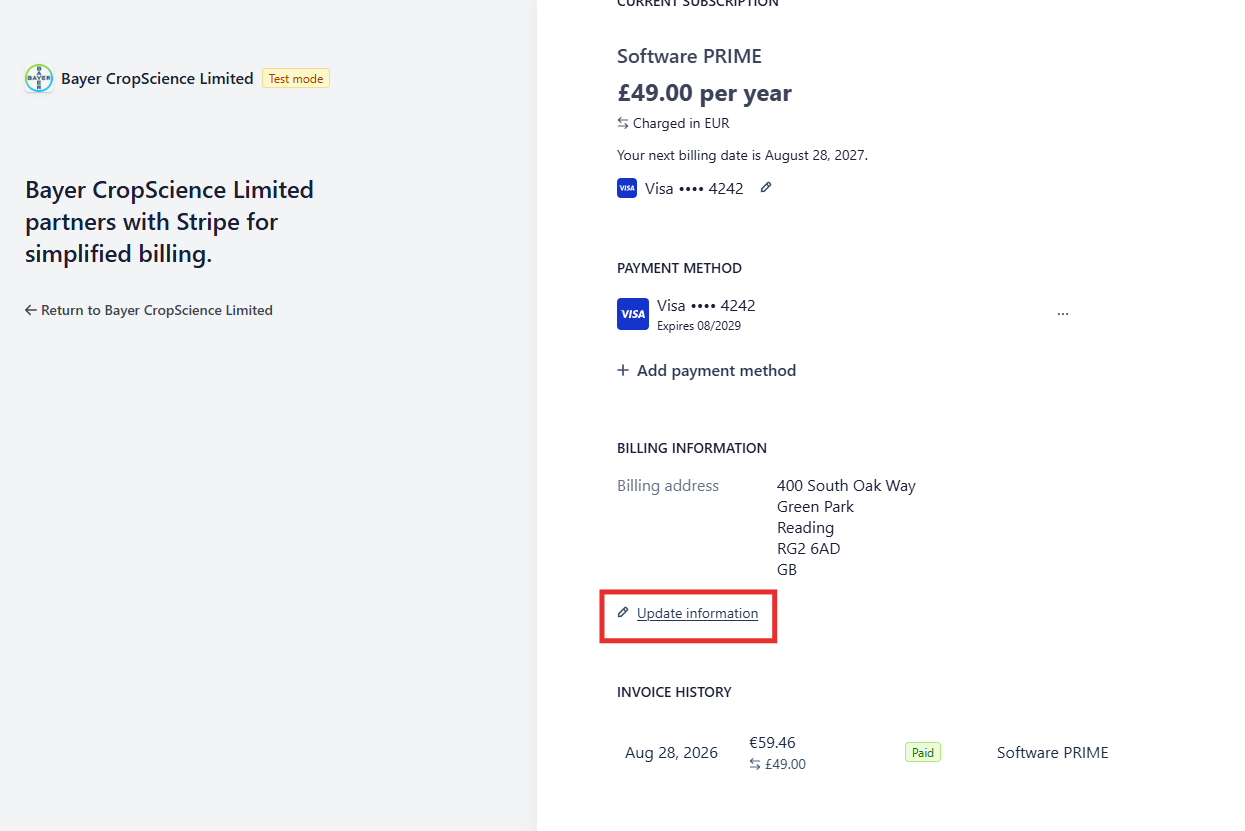This screenshot has width=1245, height=831.
Task: Click the Bayer logo icon
Action: point(39,78)
